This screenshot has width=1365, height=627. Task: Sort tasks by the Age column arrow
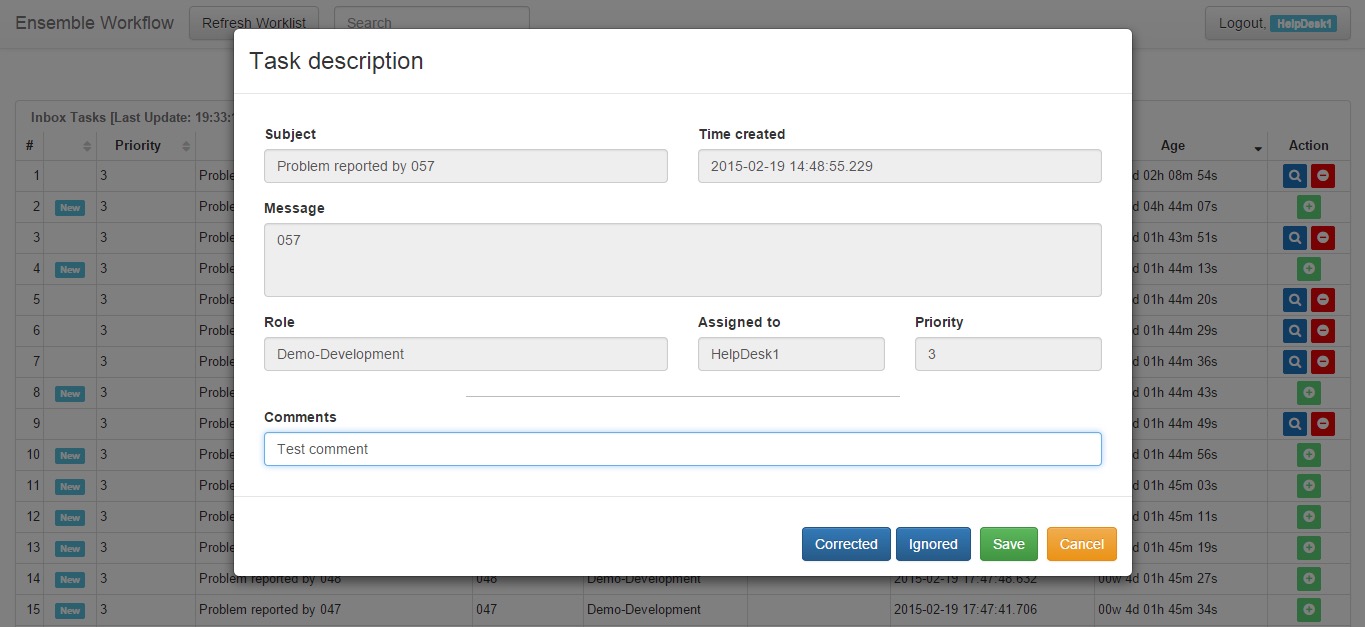point(1257,147)
